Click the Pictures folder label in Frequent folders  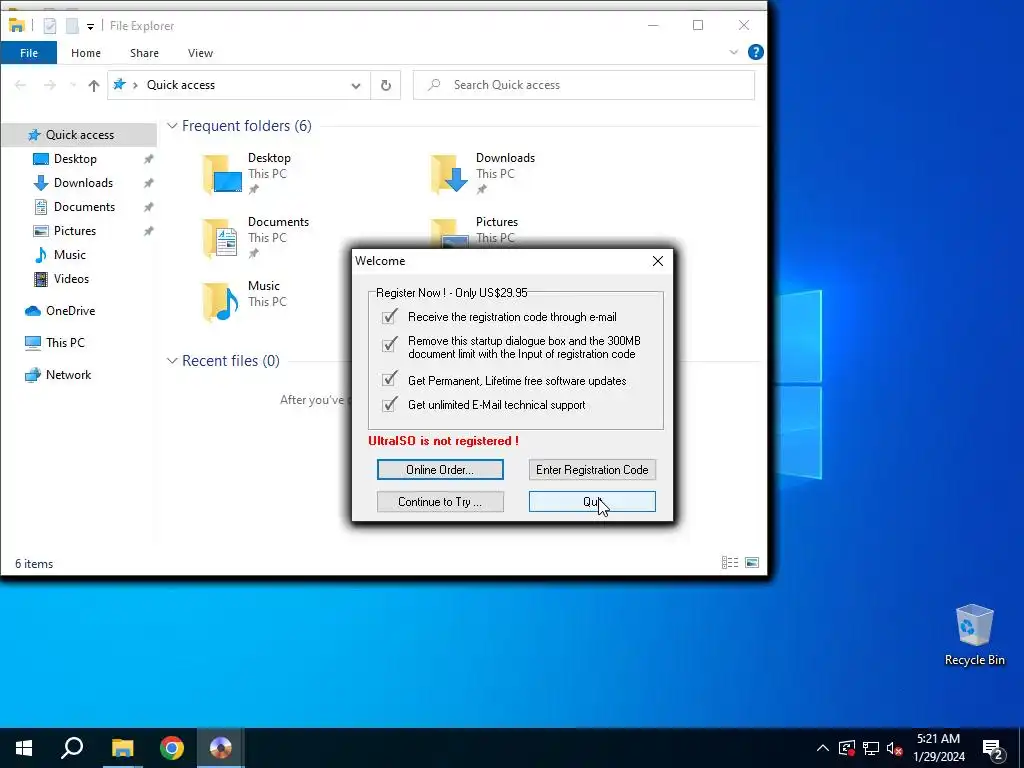(x=496, y=222)
